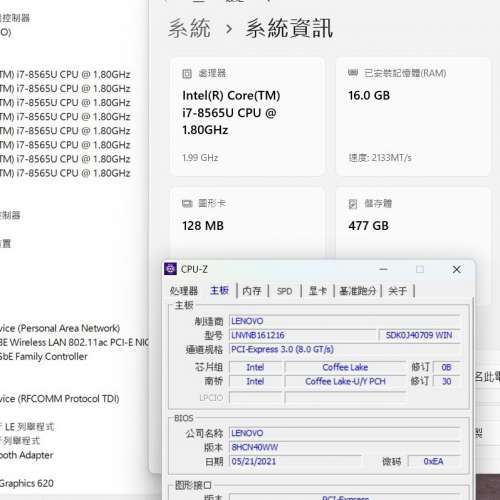Click the BIOS 公司名称 LENOVO field
The width and height of the screenshot is (500, 500).
(345, 433)
